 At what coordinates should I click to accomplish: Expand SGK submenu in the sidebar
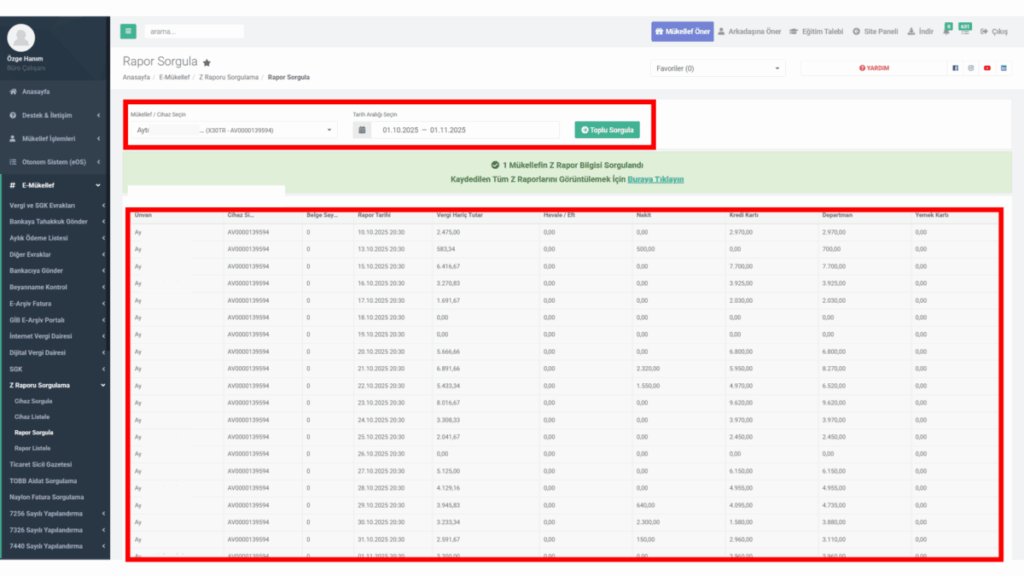tap(55, 369)
